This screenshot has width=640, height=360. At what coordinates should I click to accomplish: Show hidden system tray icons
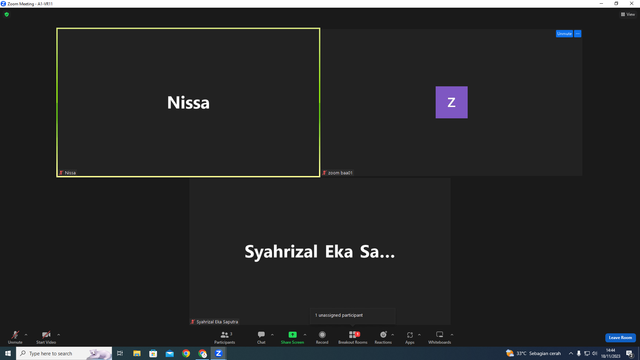[x=571, y=353]
